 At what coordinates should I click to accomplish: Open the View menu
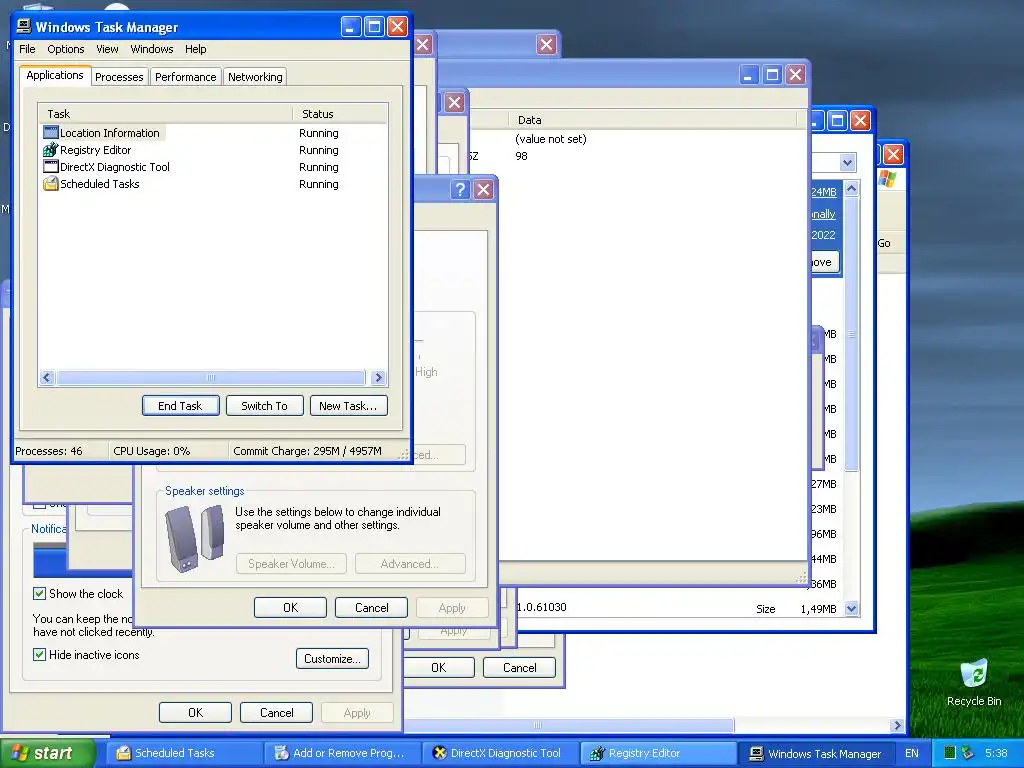[x=107, y=49]
